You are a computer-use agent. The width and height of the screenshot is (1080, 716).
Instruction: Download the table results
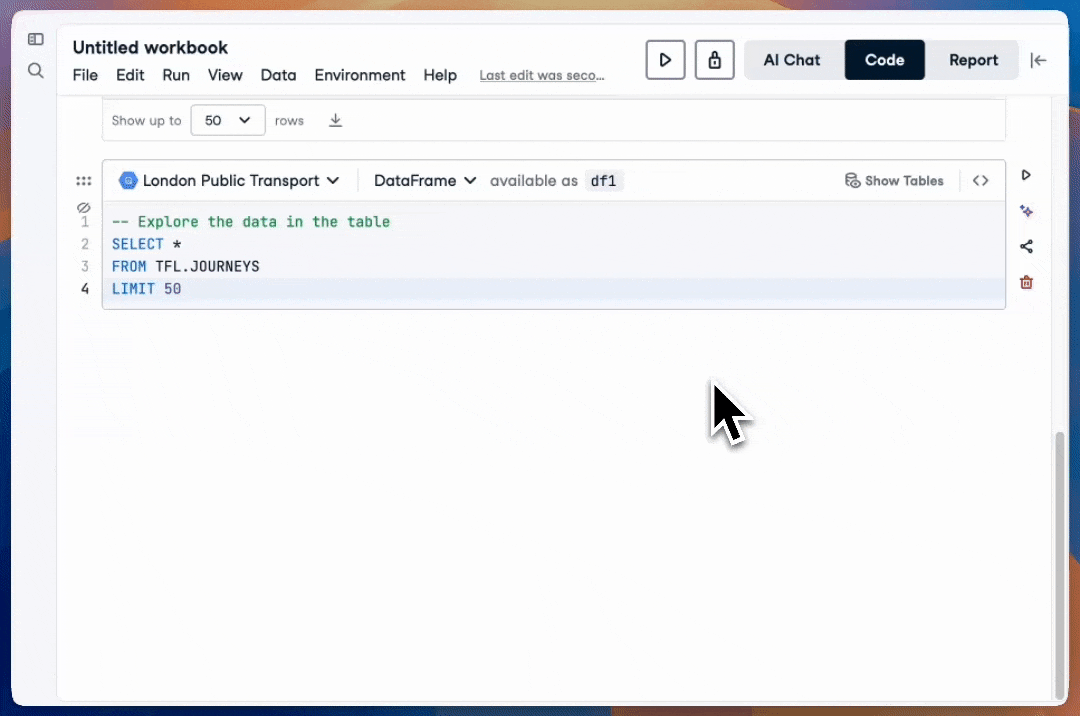point(335,120)
